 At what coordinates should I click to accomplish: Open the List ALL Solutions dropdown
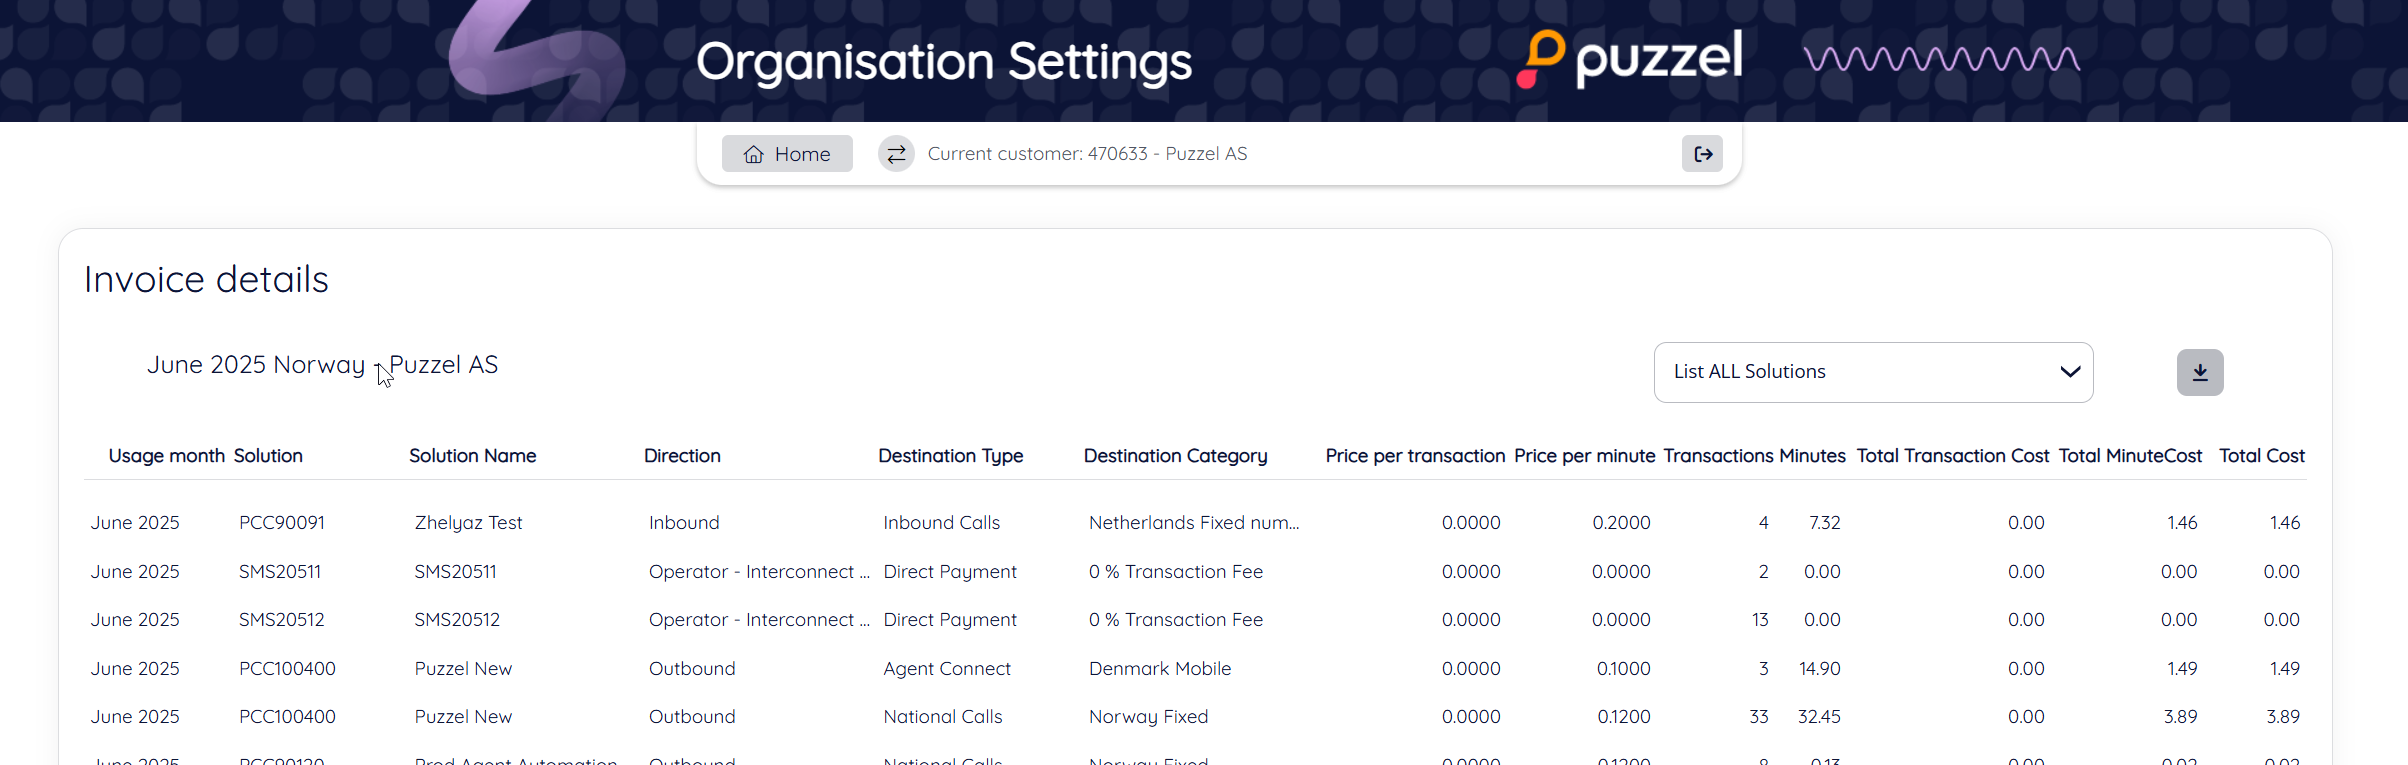(1873, 372)
